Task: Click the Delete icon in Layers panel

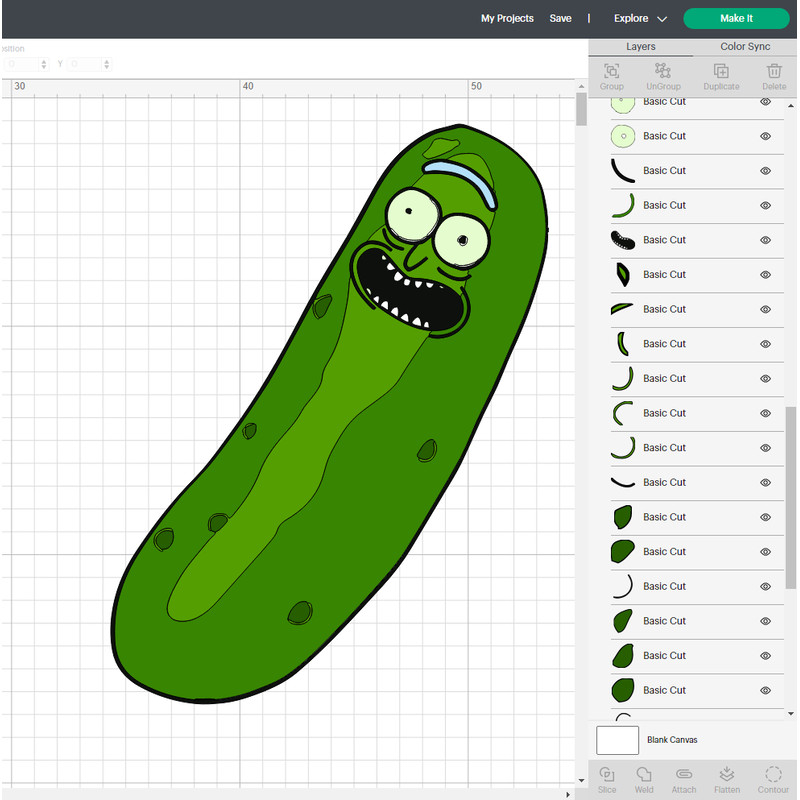Action: [x=774, y=77]
